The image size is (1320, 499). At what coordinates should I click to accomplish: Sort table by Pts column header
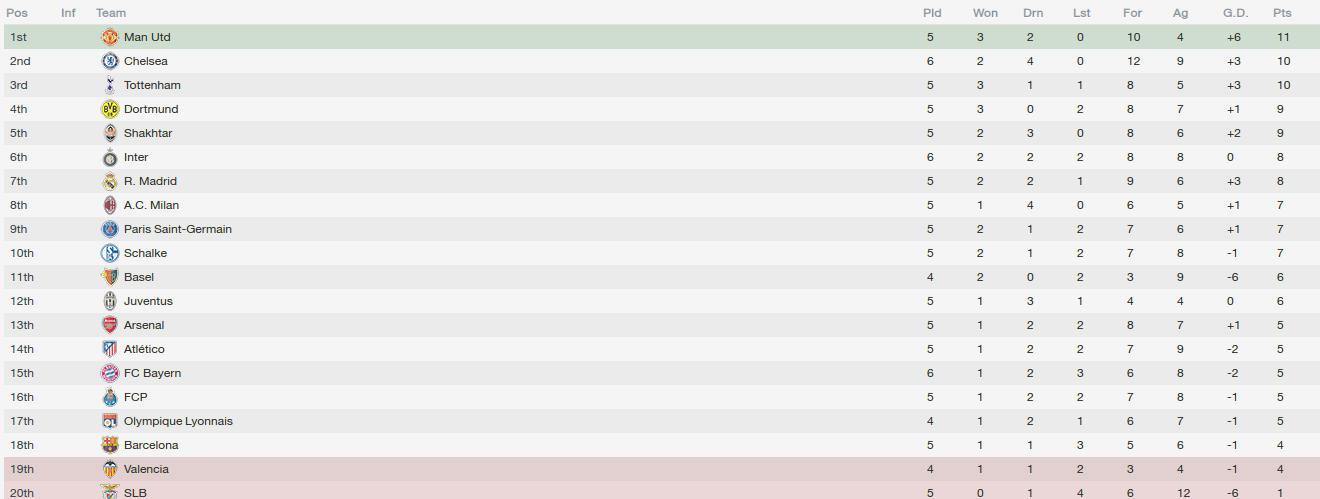click(x=1282, y=13)
